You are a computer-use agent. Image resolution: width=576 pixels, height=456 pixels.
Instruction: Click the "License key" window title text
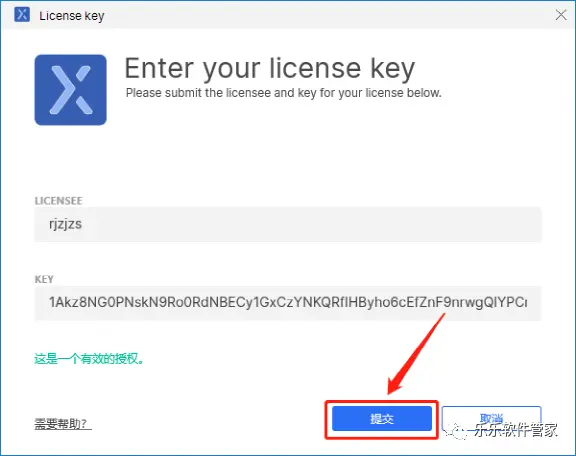(x=72, y=16)
